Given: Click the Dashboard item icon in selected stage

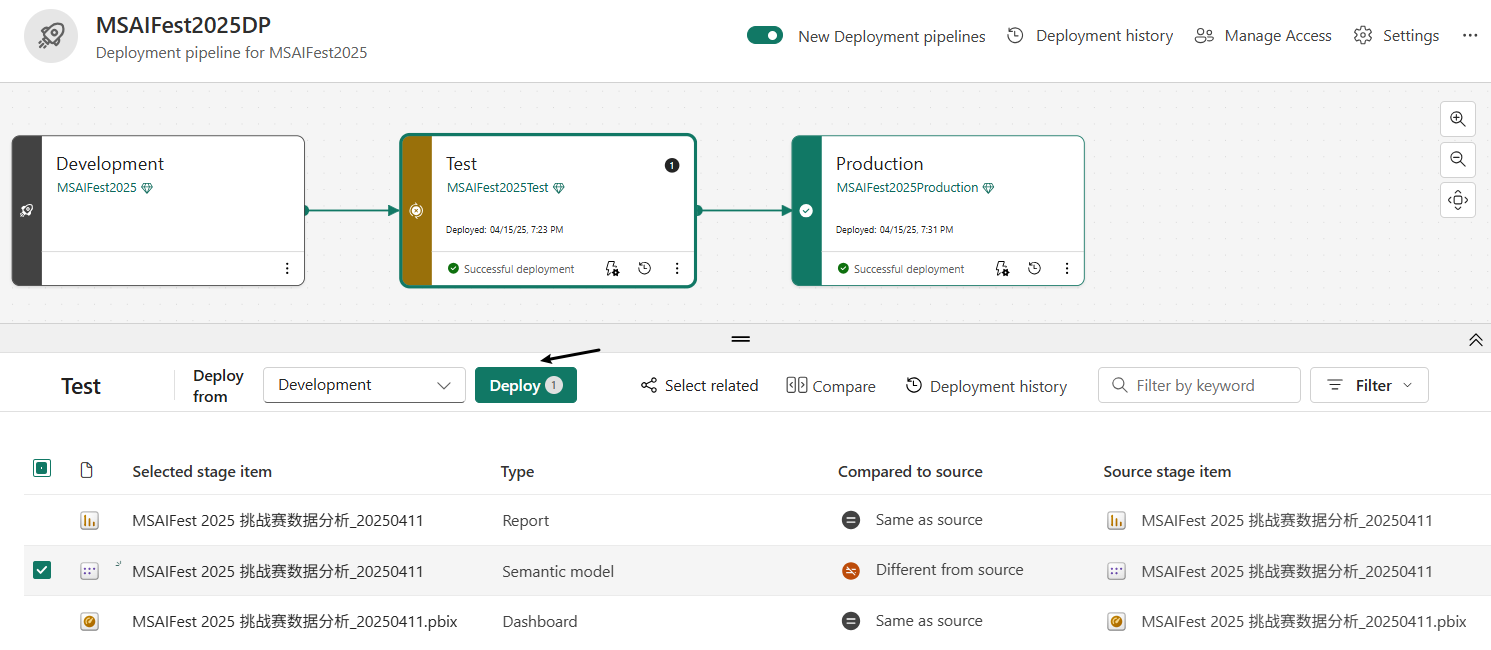Looking at the screenshot, I should click(x=89, y=621).
